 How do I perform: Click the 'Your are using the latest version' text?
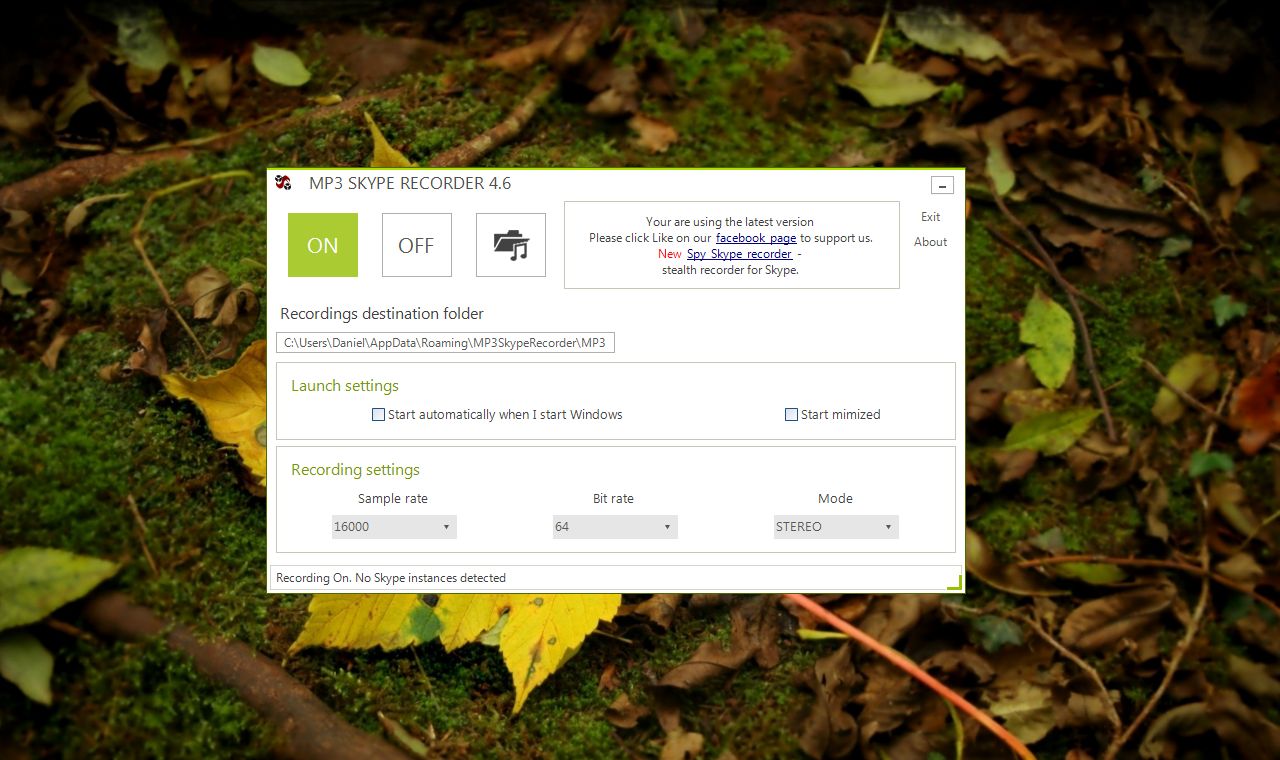point(730,222)
